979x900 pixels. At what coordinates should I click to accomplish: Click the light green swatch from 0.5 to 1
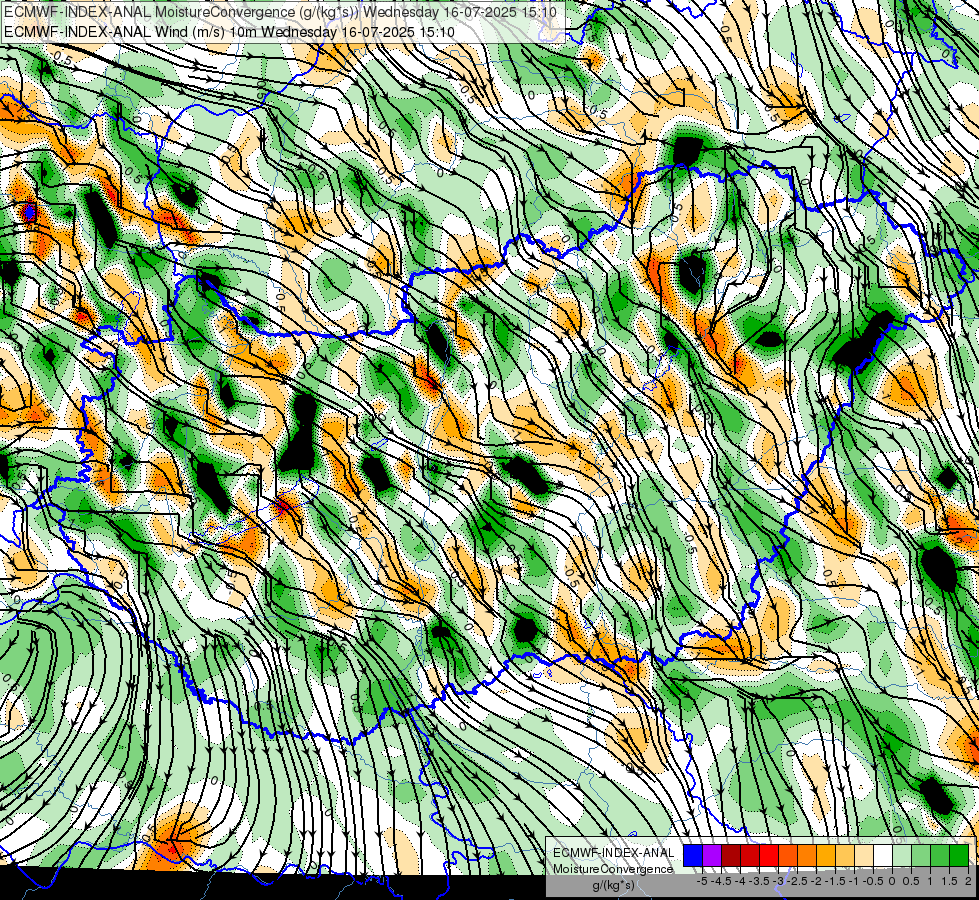tap(921, 856)
